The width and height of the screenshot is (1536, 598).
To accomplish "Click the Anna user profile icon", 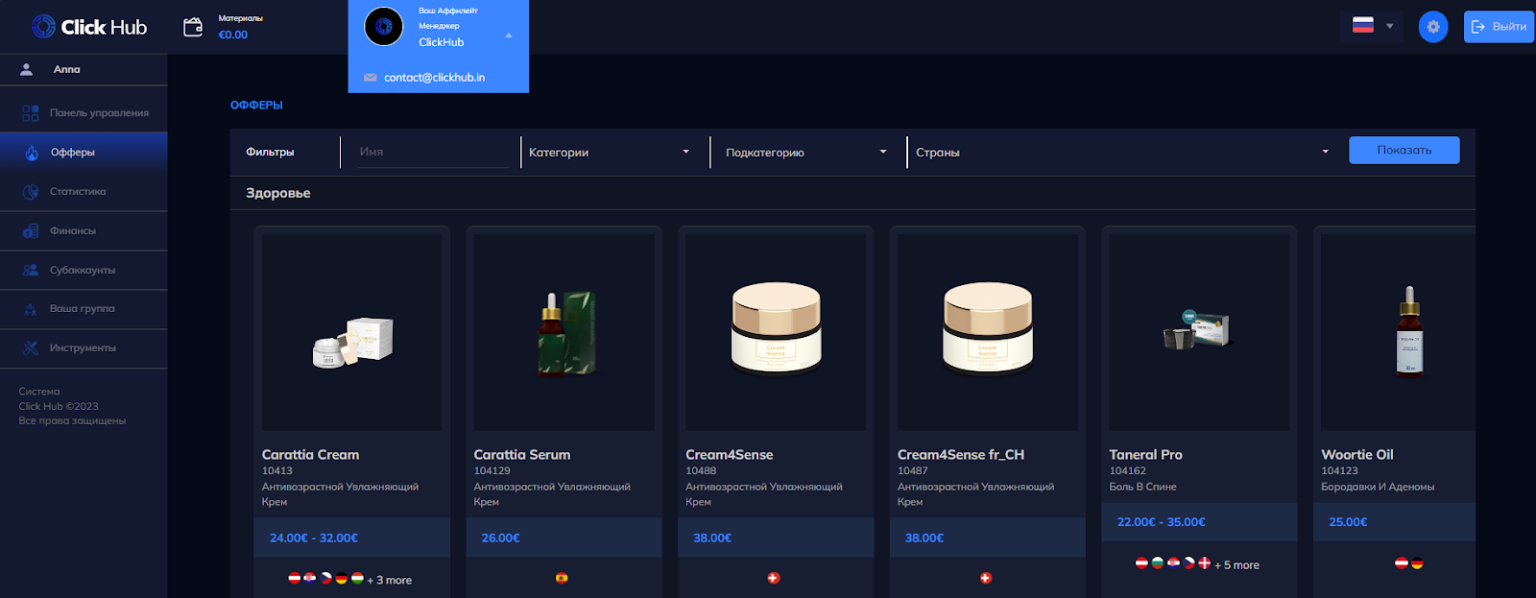I will pos(27,69).
